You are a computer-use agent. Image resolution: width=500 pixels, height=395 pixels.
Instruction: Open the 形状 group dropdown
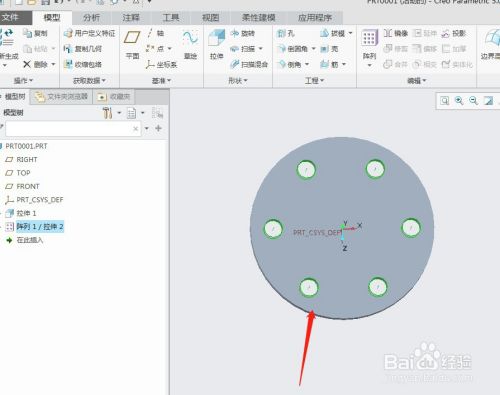point(238,80)
